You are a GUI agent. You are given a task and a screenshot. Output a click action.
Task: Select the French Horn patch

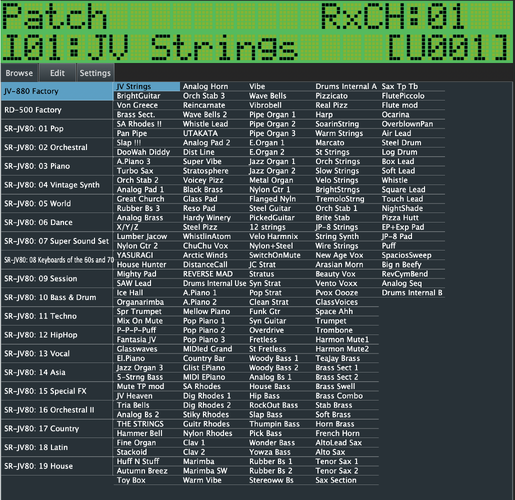point(346,433)
